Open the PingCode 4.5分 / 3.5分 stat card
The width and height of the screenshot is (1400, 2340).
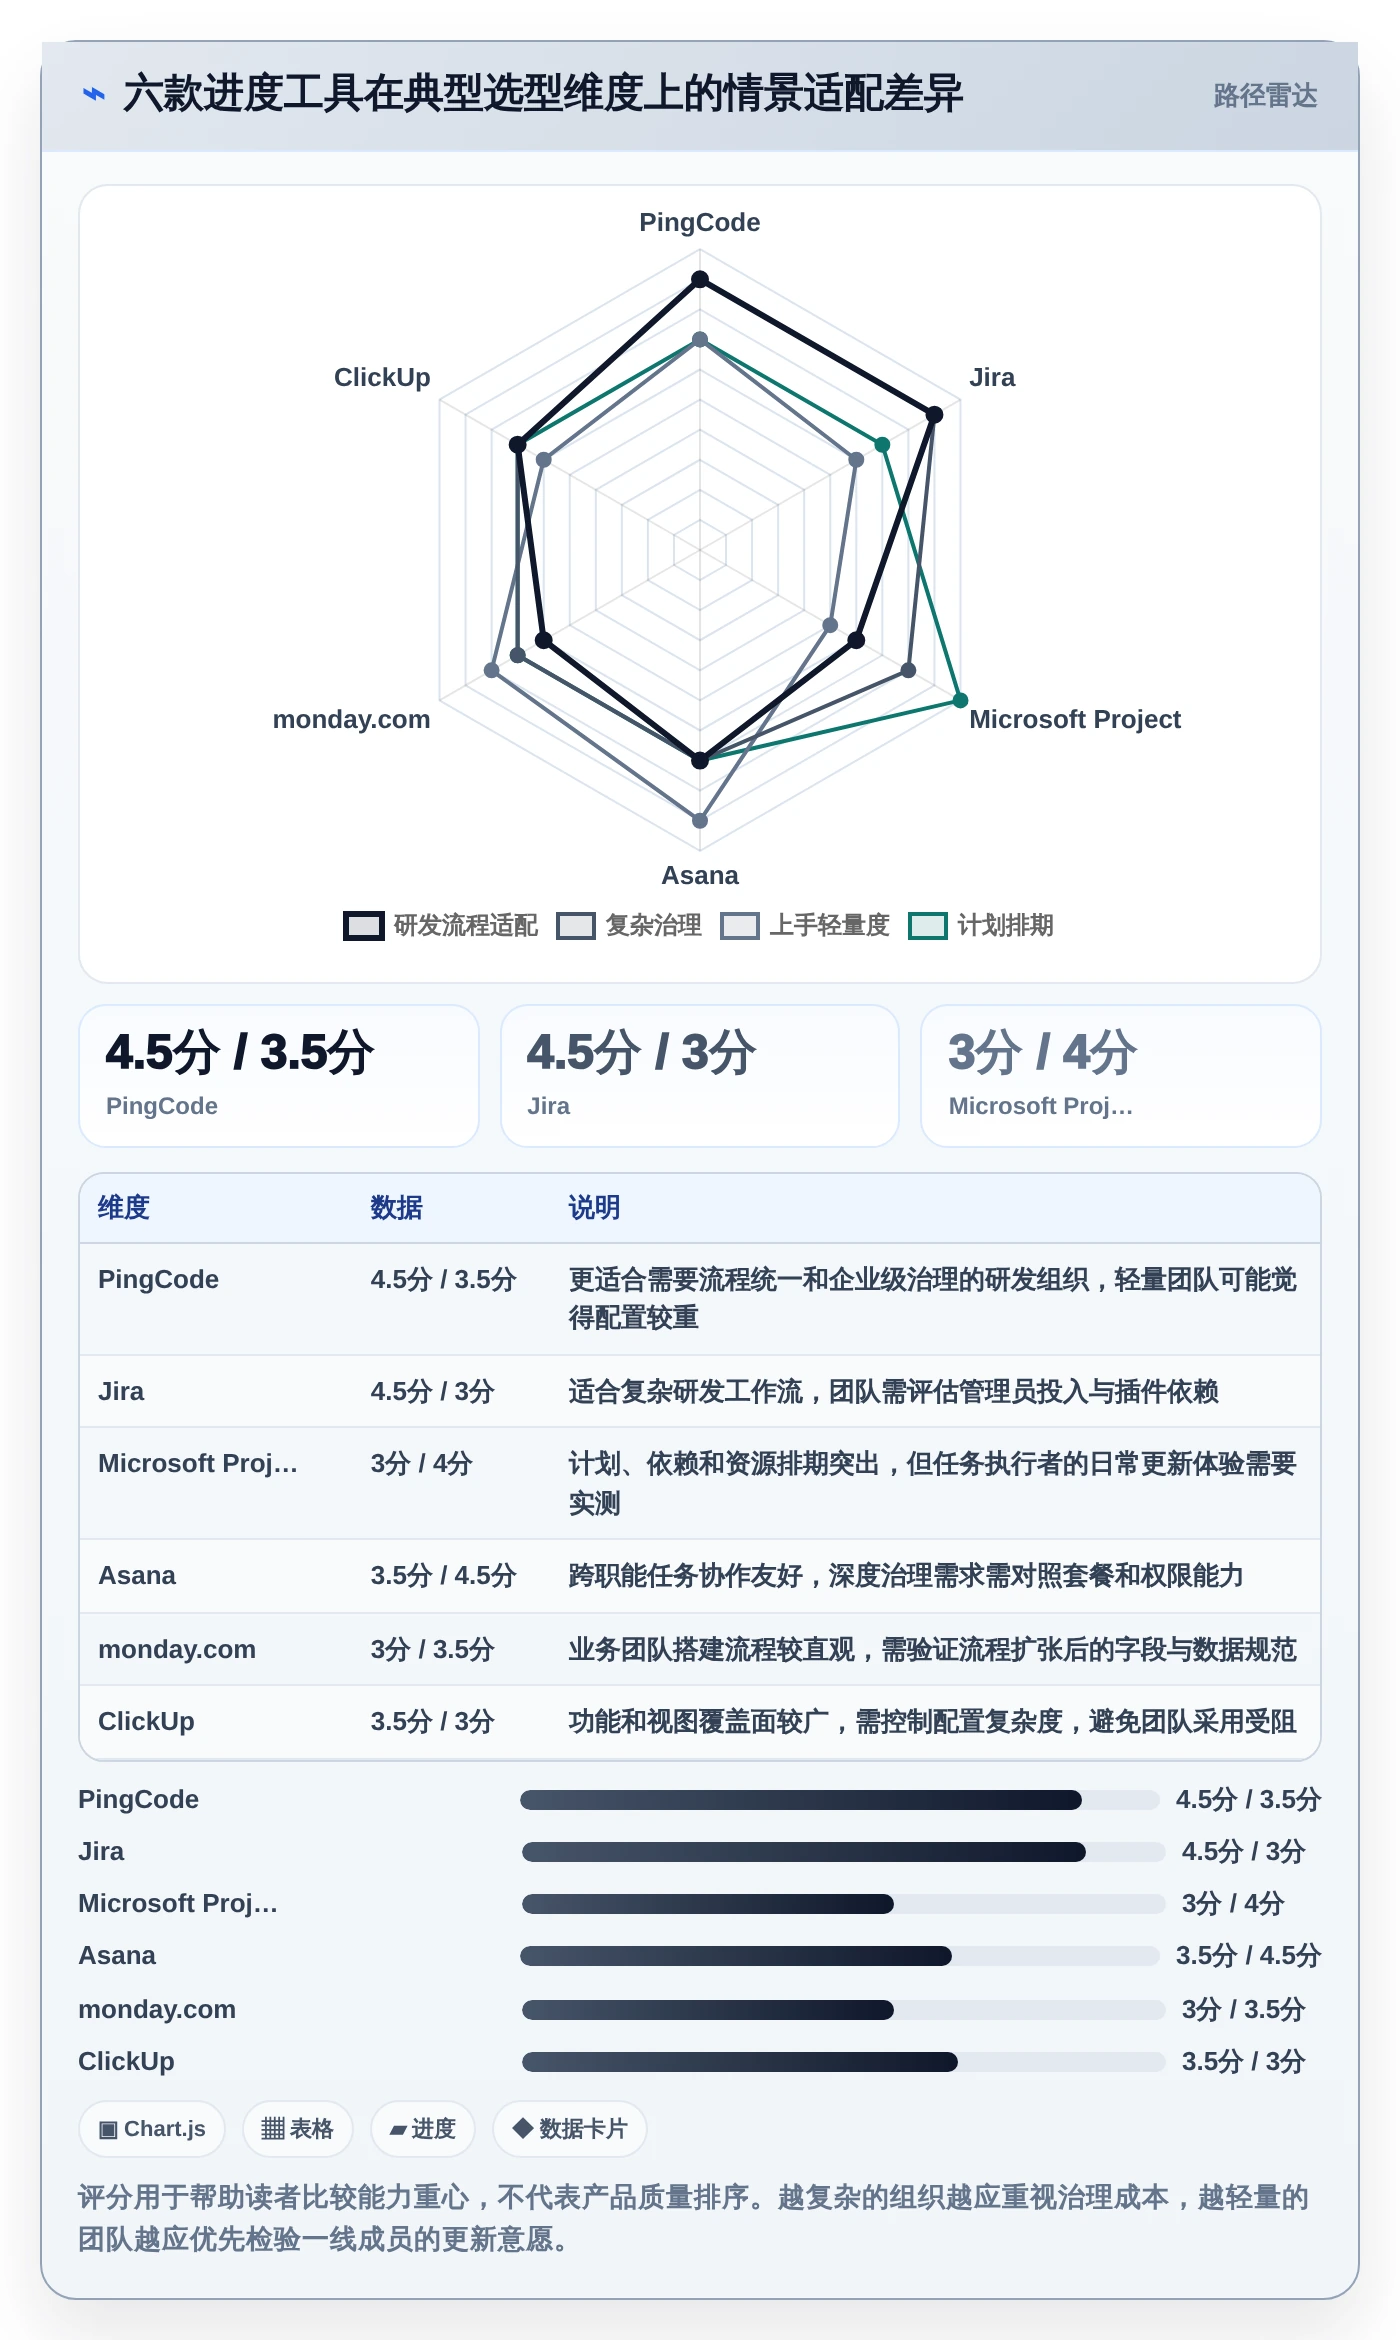click(279, 1076)
